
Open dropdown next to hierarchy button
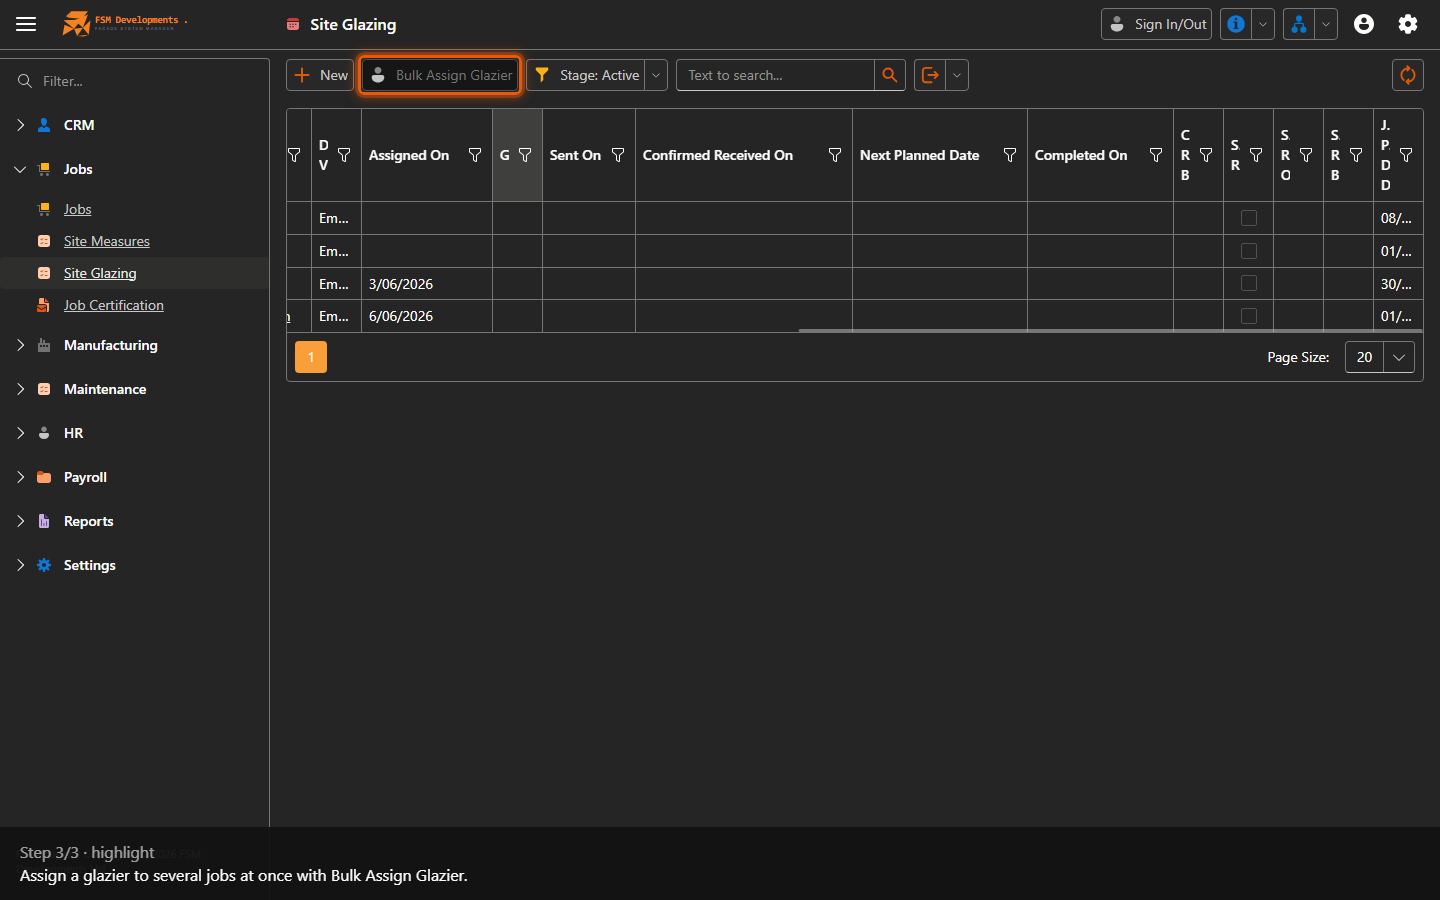(1326, 24)
